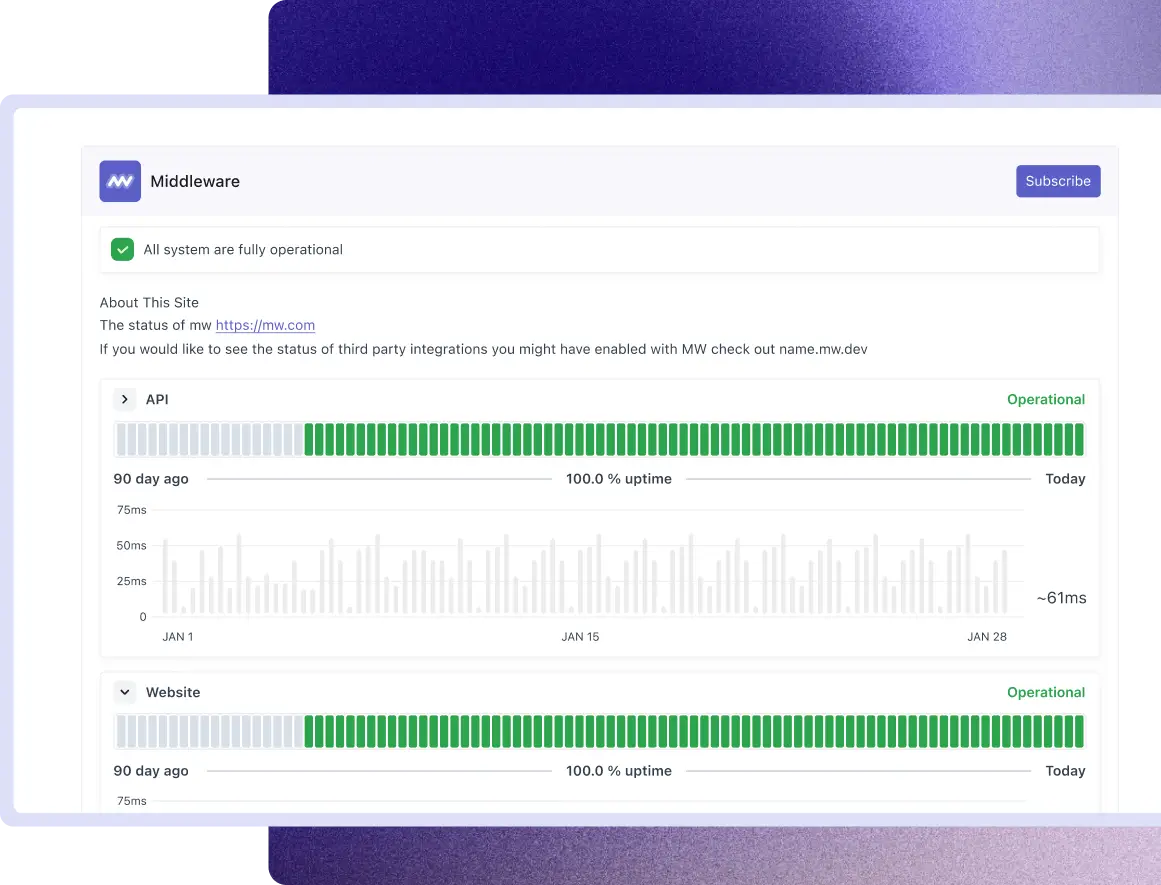This screenshot has height=885, width=1161.
Task: Click the Website section title
Action: [x=173, y=692]
